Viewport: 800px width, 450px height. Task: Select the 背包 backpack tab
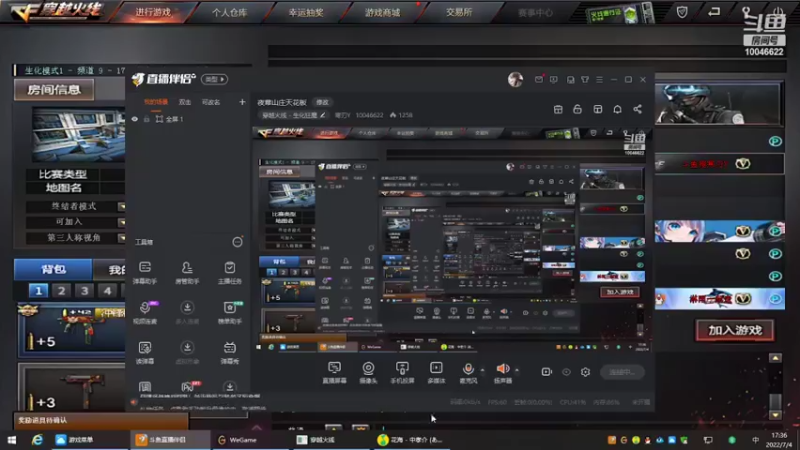[x=53, y=269]
